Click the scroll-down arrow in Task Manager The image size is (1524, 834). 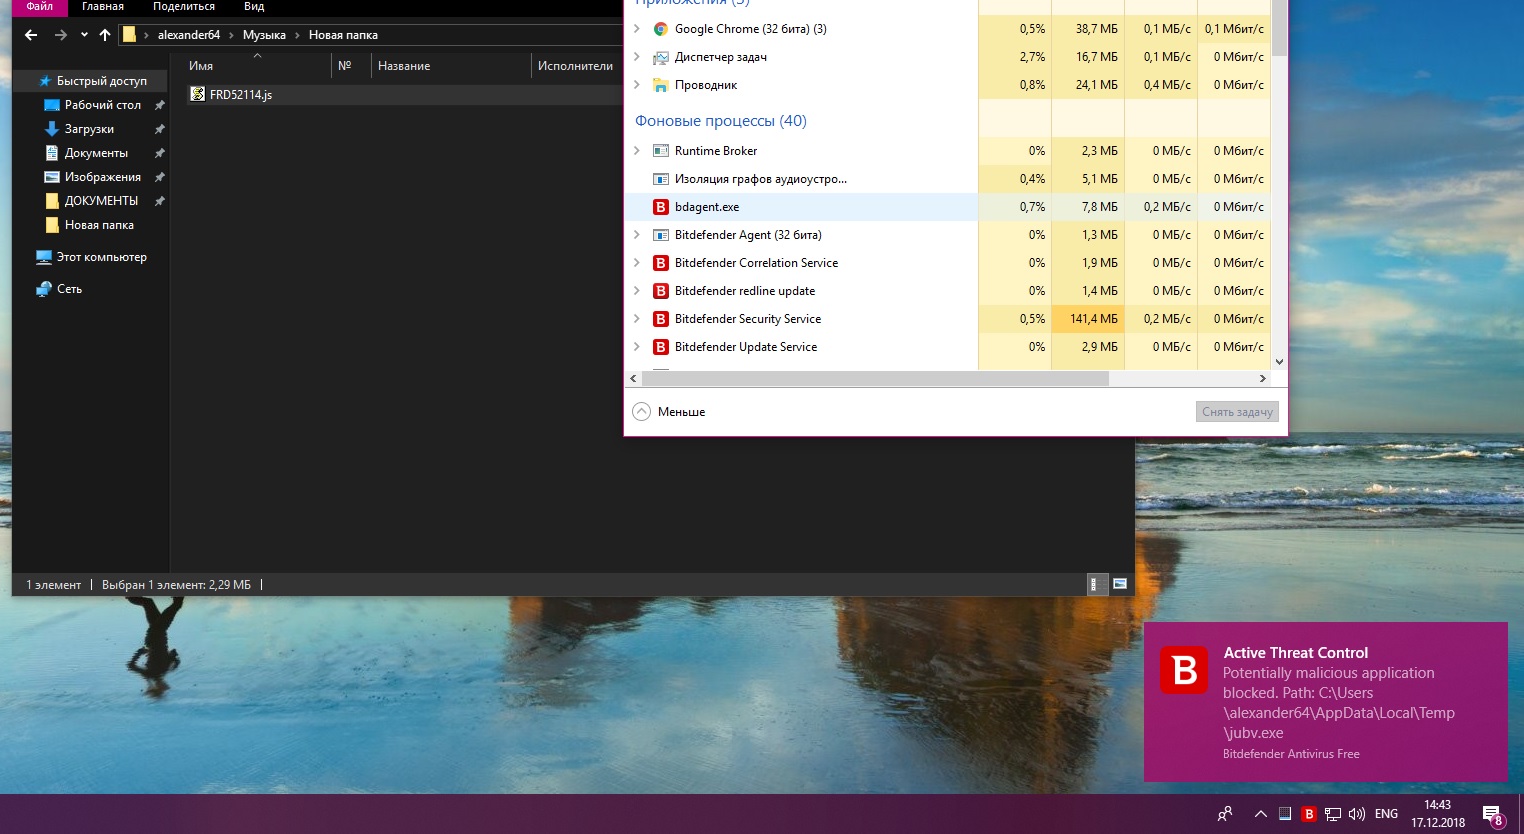(1279, 362)
